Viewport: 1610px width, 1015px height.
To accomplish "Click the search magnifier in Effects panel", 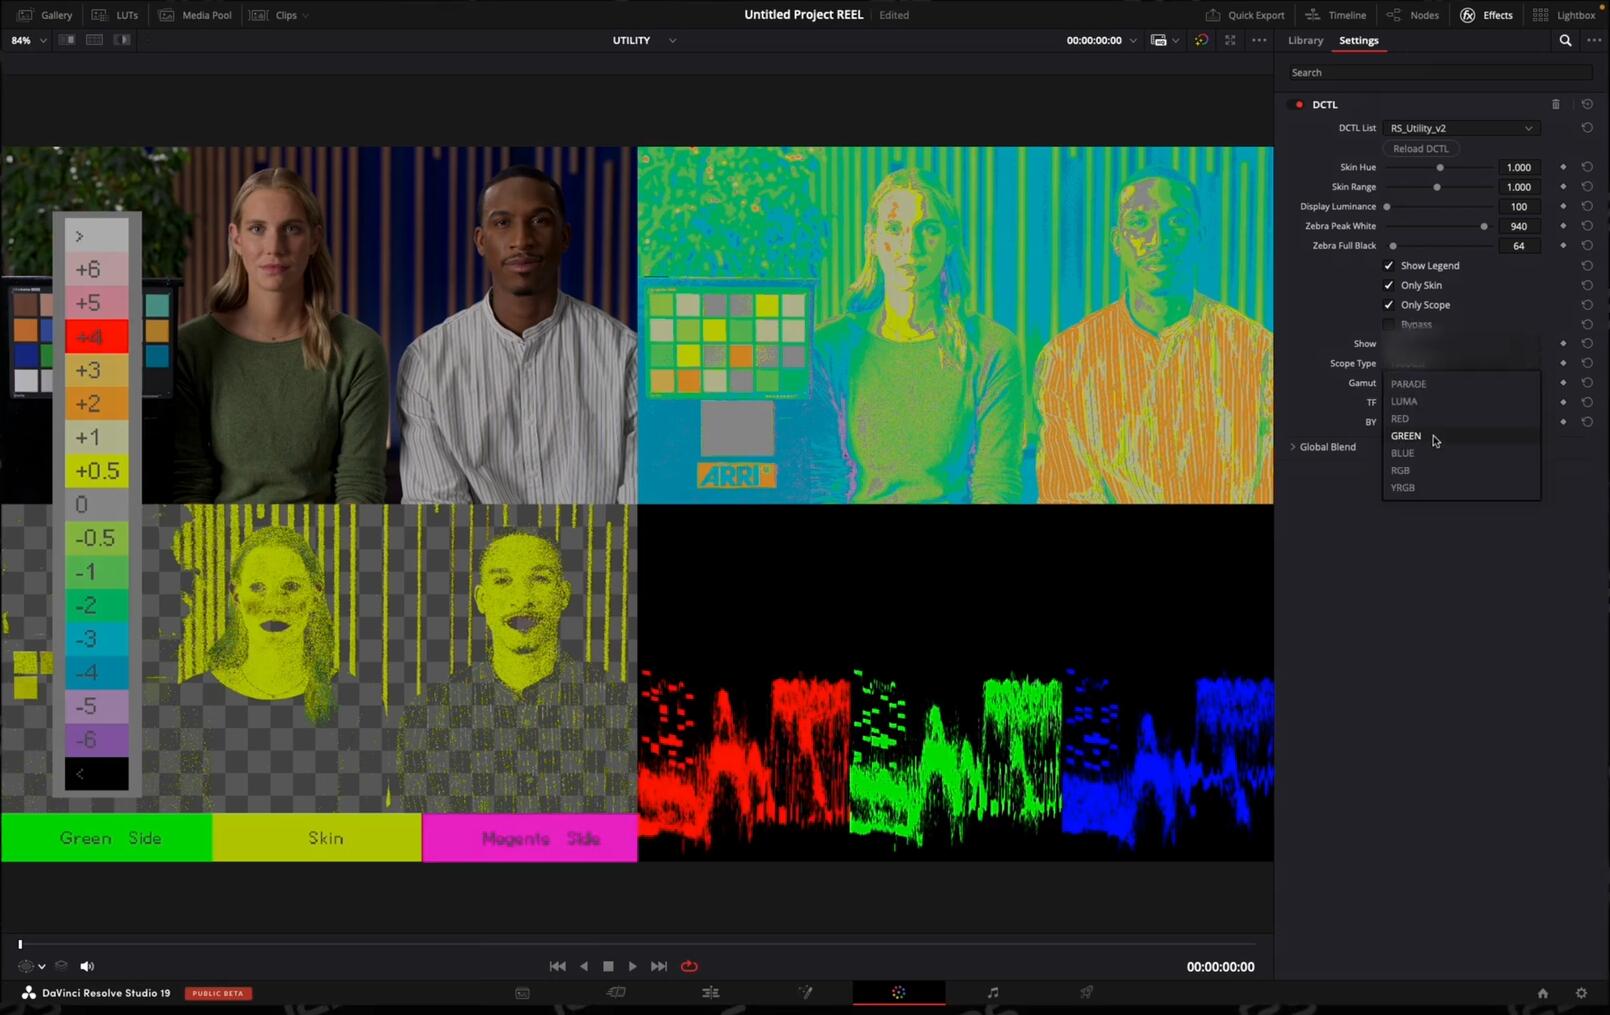I will pos(1565,41).
